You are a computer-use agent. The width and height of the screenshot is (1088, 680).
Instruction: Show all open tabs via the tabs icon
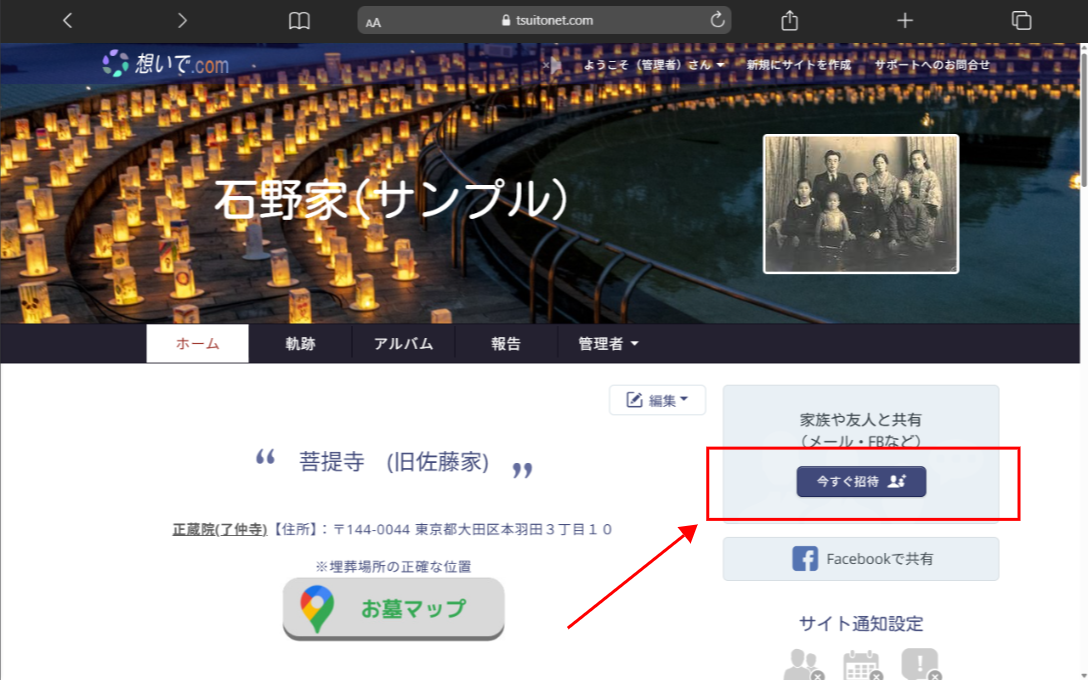pos(1021,20)
